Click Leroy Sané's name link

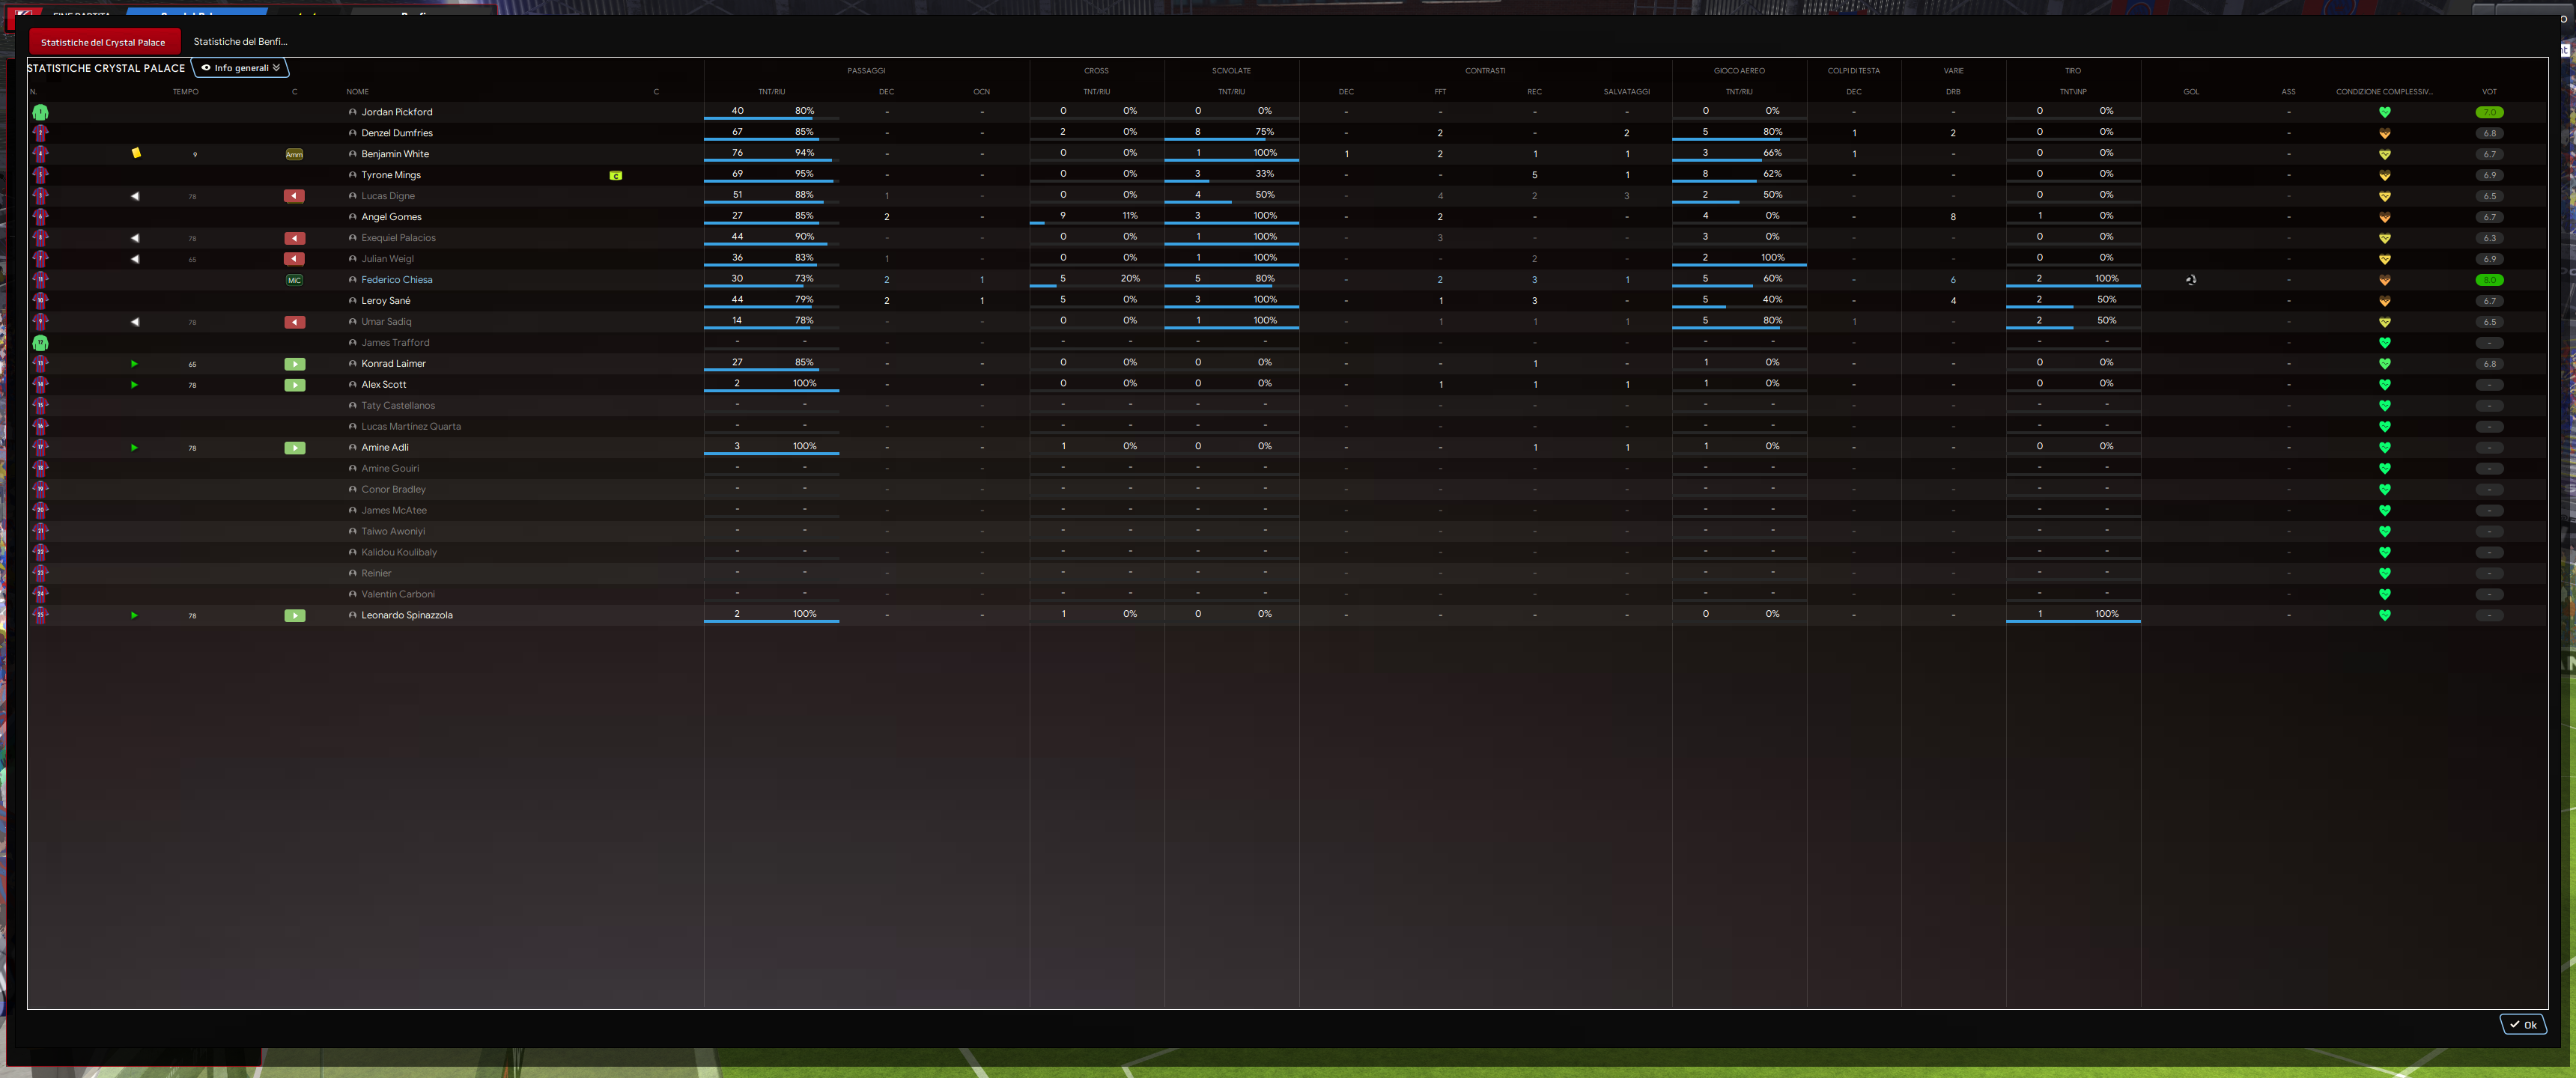[385, 301]
